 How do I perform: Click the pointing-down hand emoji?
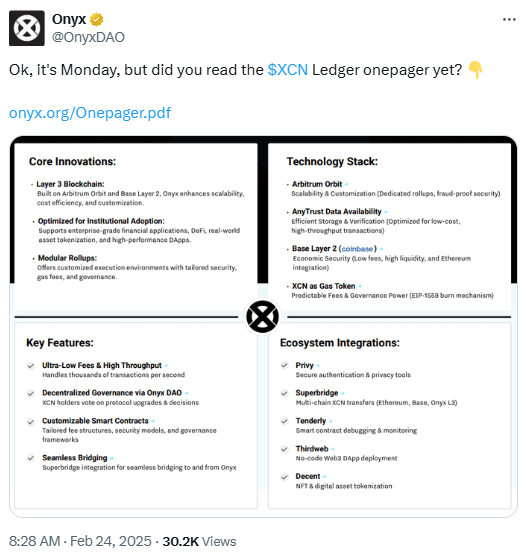(x=475, y=70)
